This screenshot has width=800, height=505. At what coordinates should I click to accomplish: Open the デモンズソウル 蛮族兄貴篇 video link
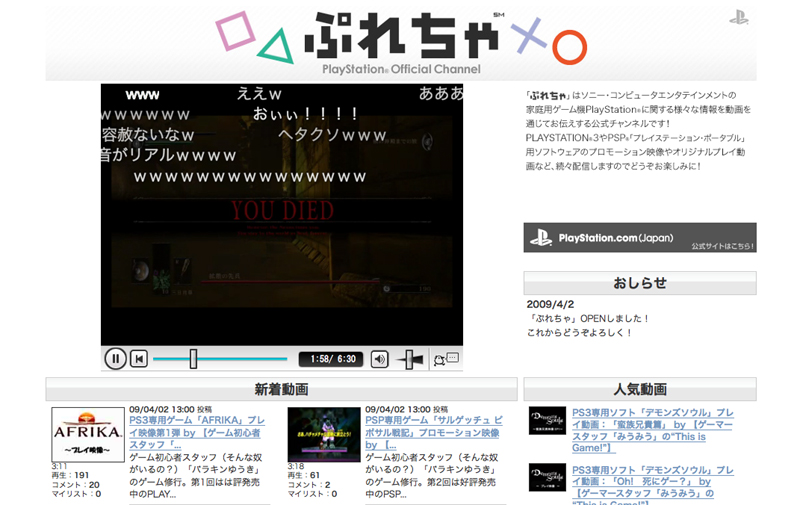coord(652,430)
